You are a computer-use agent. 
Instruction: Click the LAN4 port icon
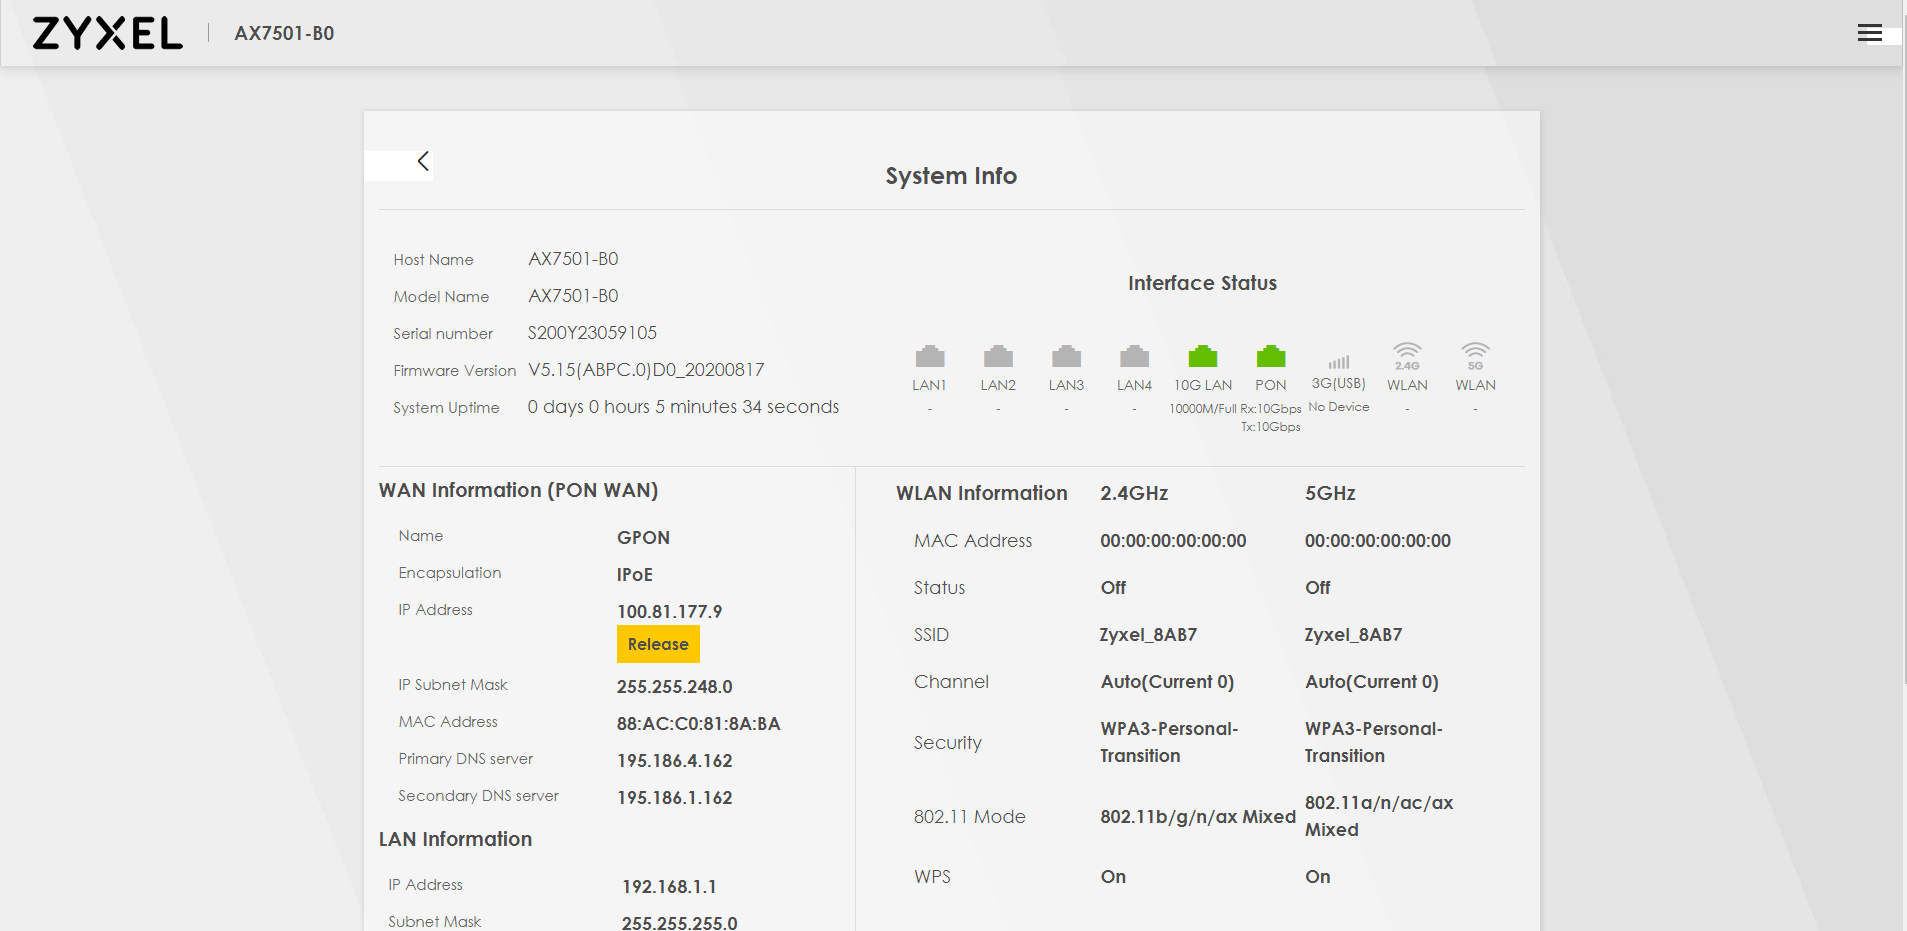(1134, 356)
